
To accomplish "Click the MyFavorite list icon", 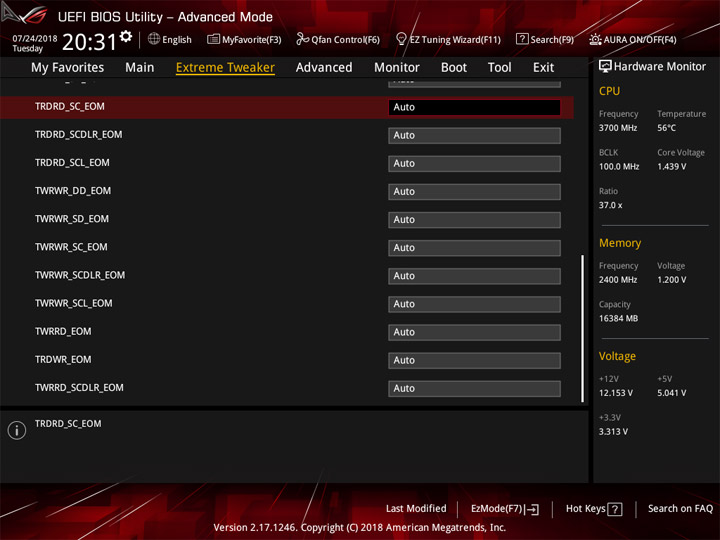I will pyautogui.click(x=213, y=39).
